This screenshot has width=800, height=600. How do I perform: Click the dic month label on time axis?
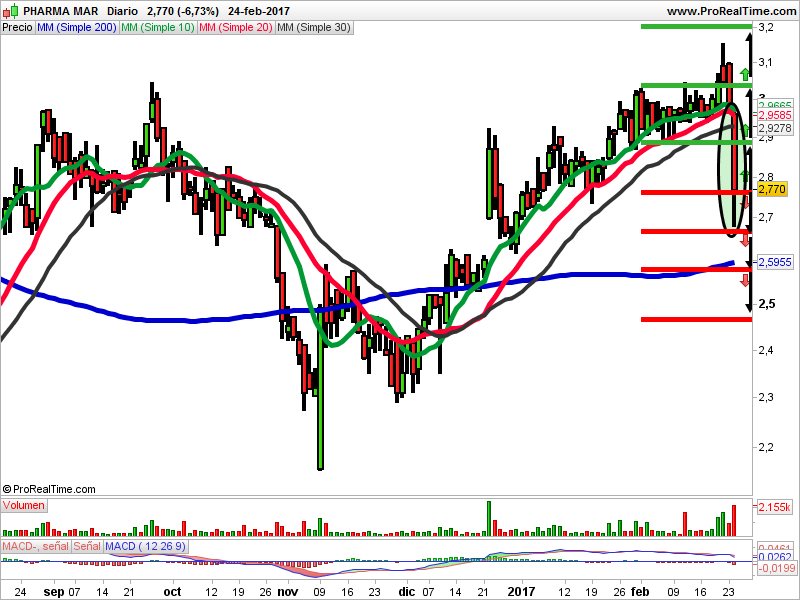407,592
